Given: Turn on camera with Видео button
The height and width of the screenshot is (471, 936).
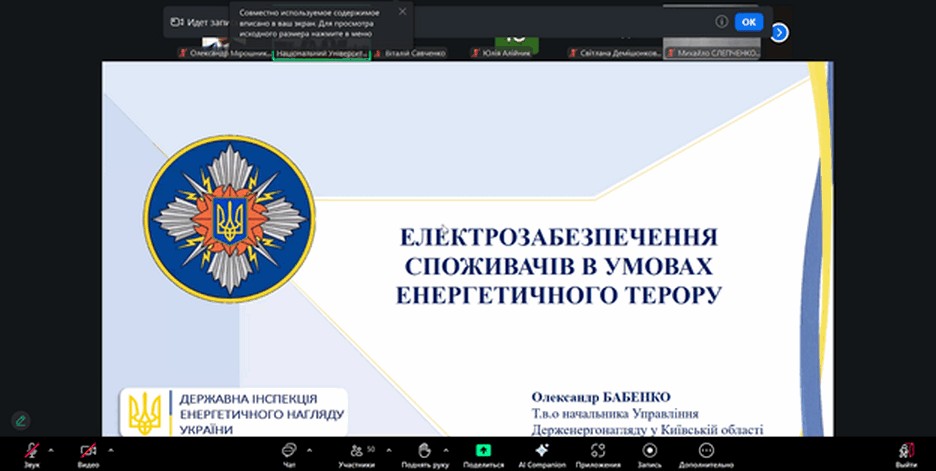Looking at the screenshot, I should (x=88, y=453).
